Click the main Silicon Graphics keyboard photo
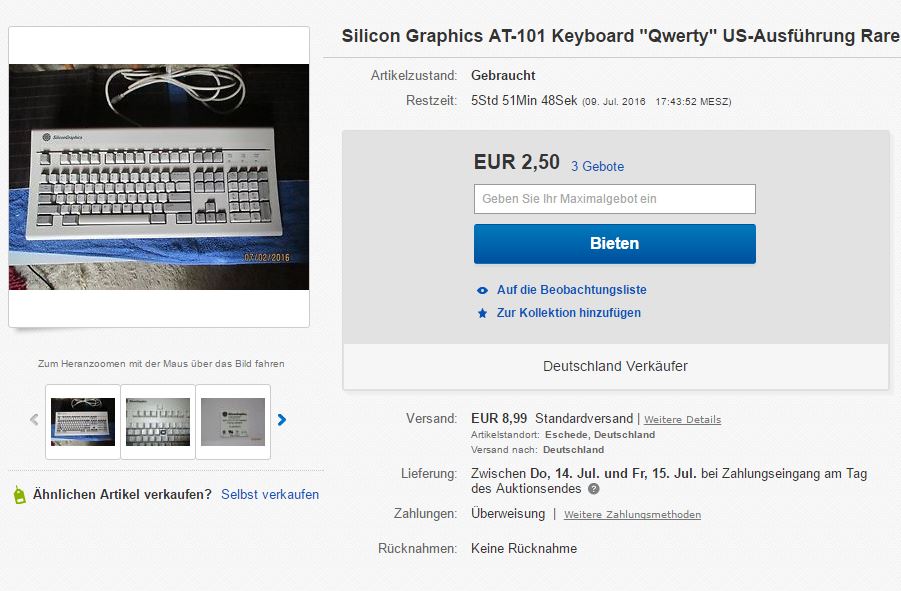This screenshot has height=591, width=901. tap(159, 177)
